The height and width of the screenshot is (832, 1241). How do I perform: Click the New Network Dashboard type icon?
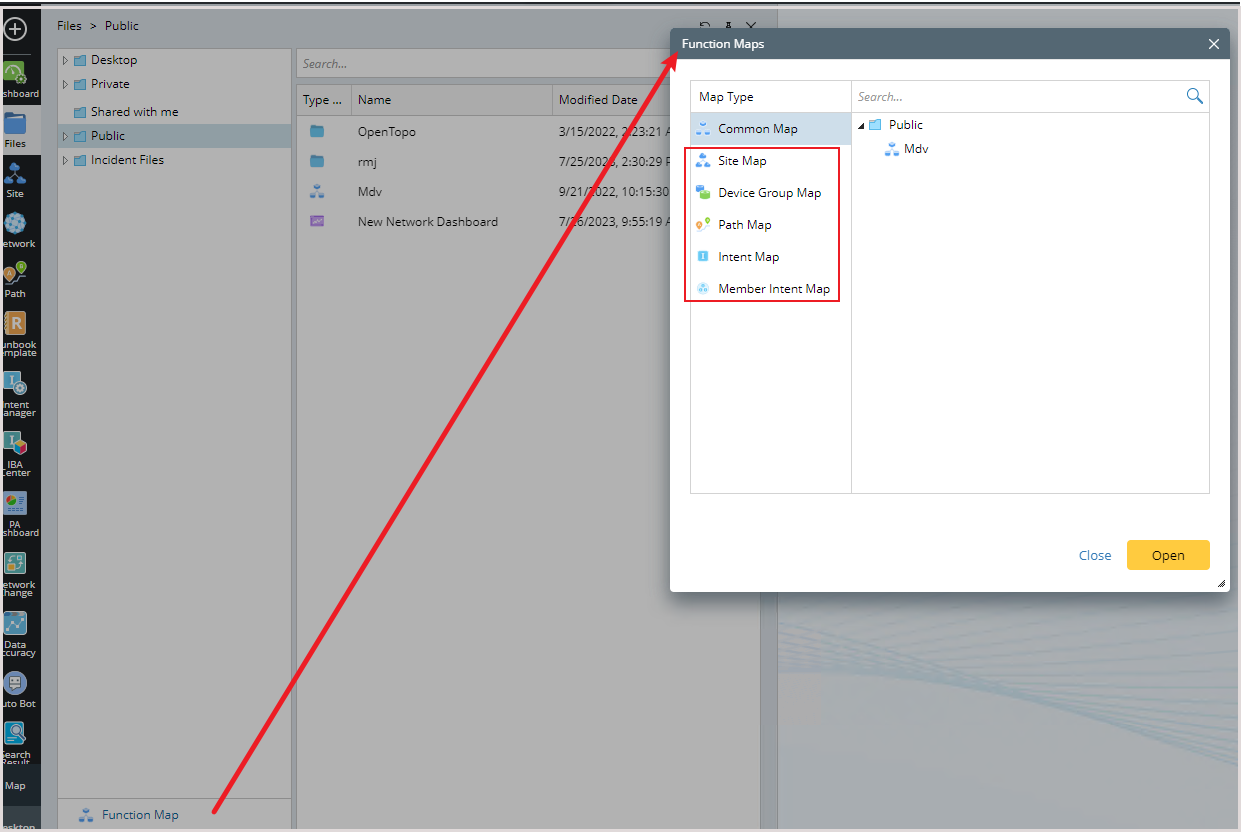coord(317,221)
